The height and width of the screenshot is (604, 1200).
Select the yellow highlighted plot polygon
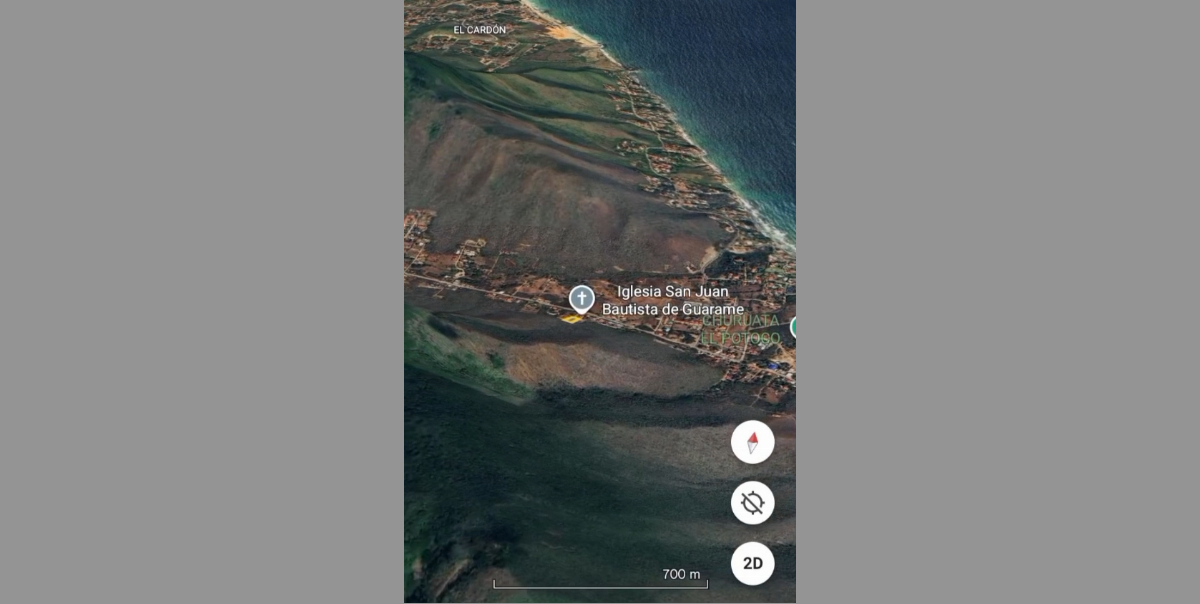click(571, 319)
